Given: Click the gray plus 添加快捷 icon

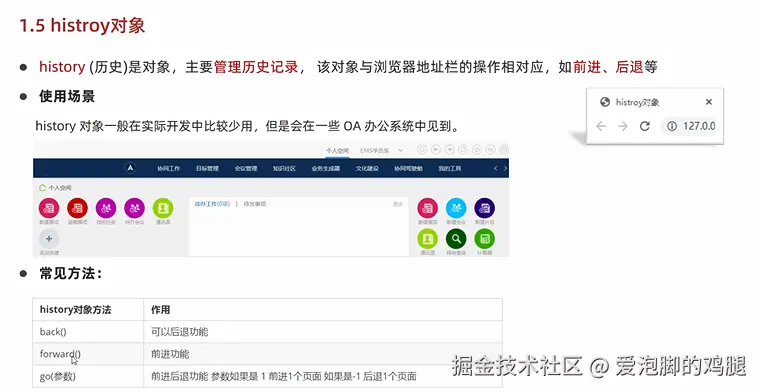Looking at the screenshot, I should point(49,239).
